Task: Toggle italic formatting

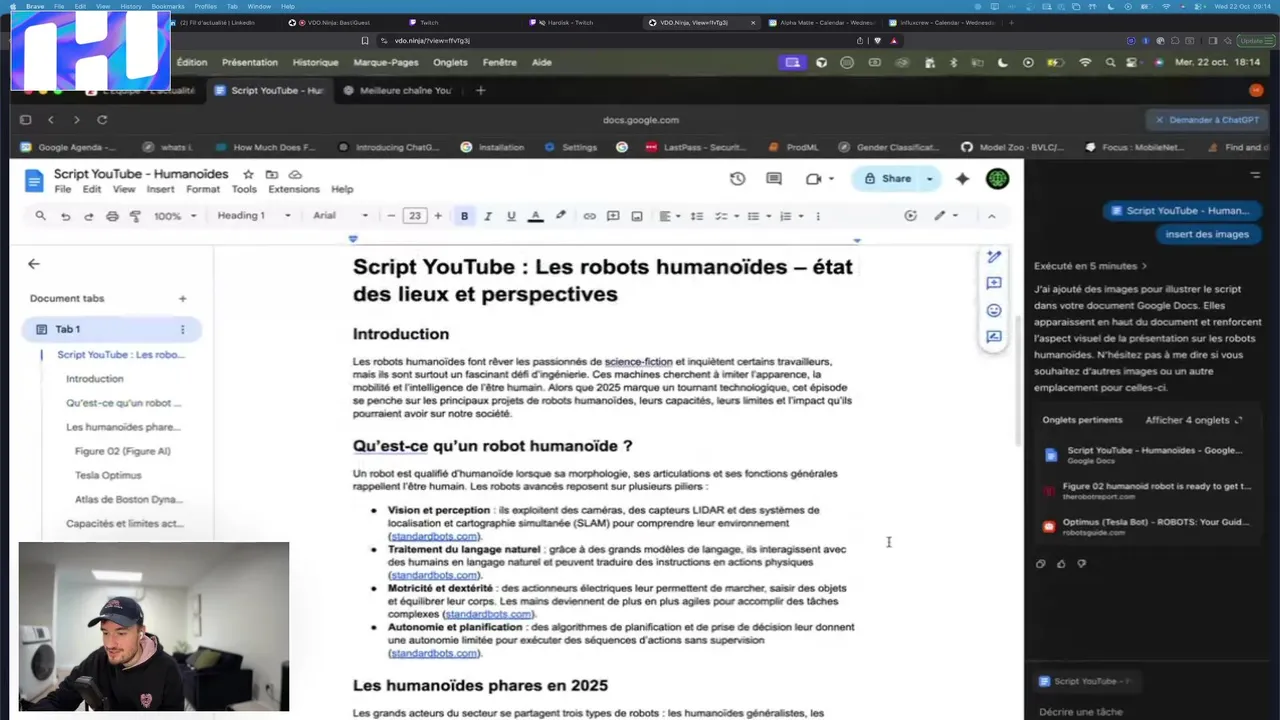Action: tap(488, 216)
